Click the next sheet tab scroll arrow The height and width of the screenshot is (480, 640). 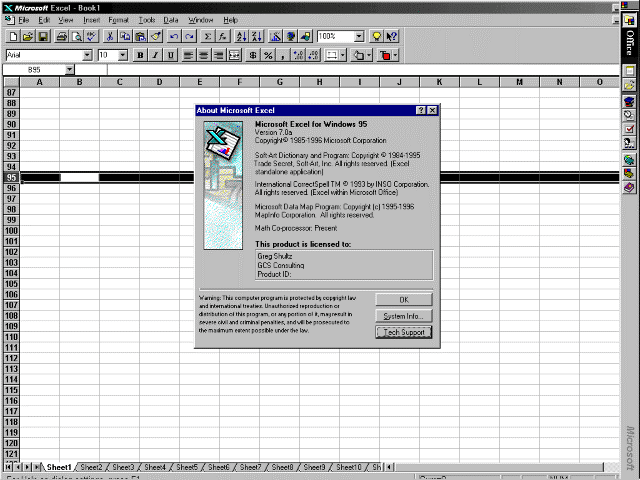27,467
